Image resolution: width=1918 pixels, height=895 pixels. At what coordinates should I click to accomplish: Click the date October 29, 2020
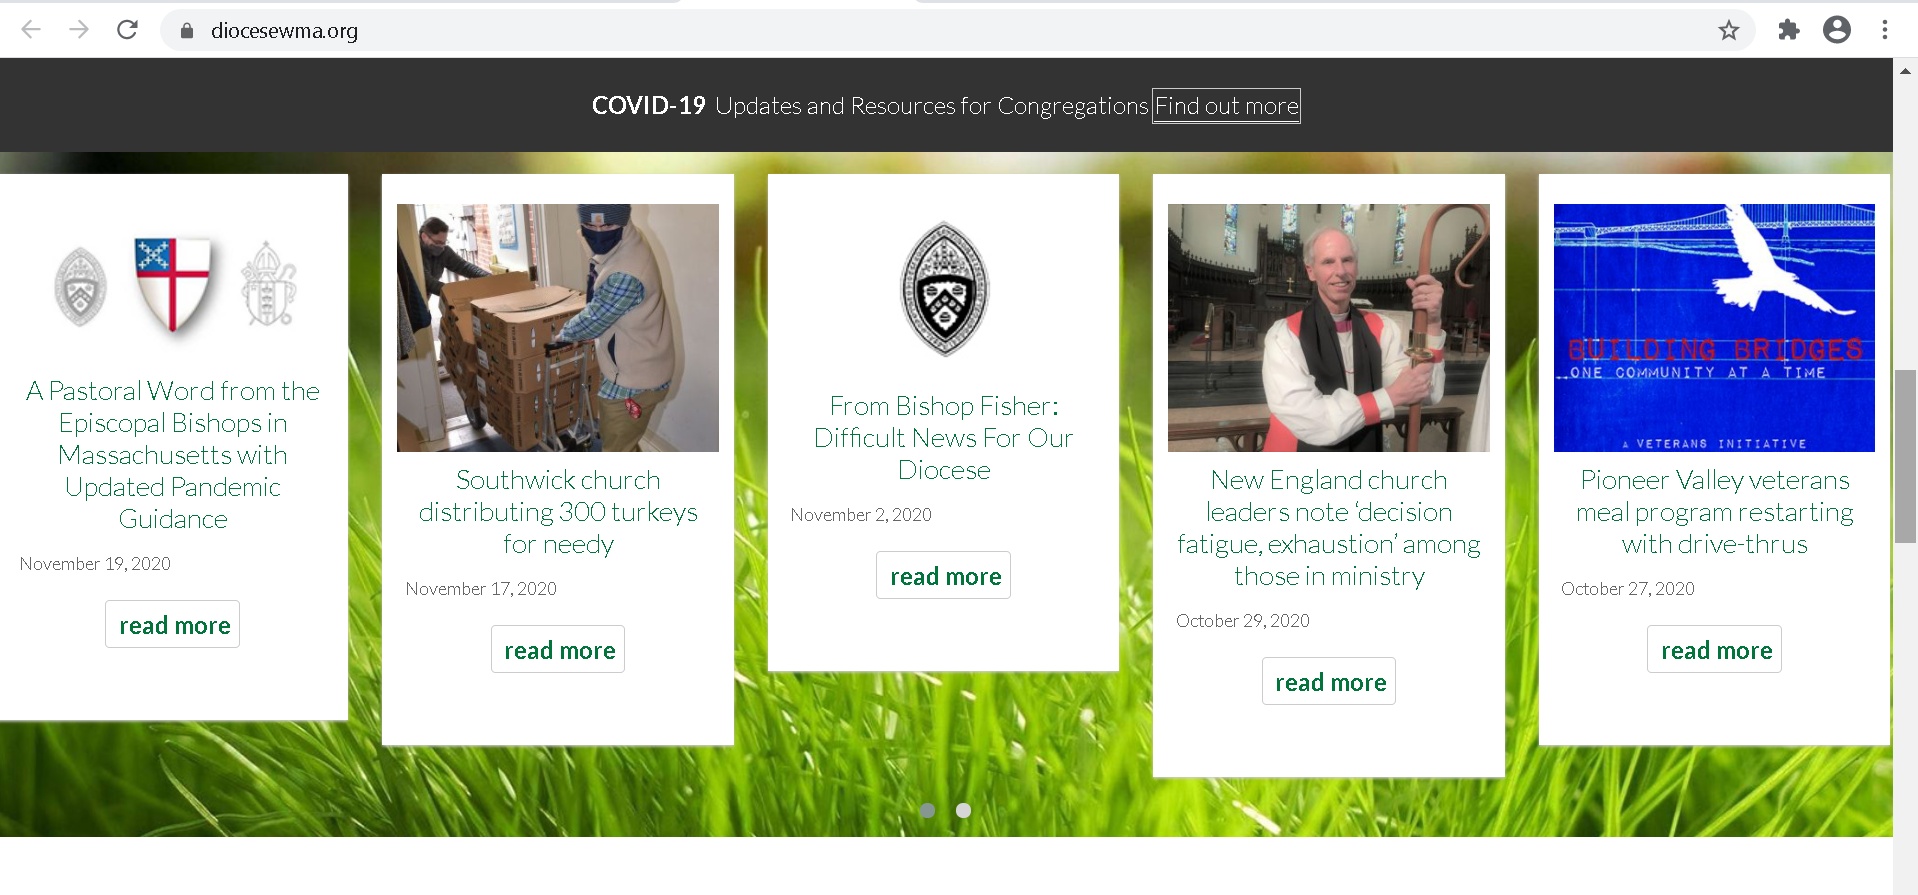[x=1243, y=621]
